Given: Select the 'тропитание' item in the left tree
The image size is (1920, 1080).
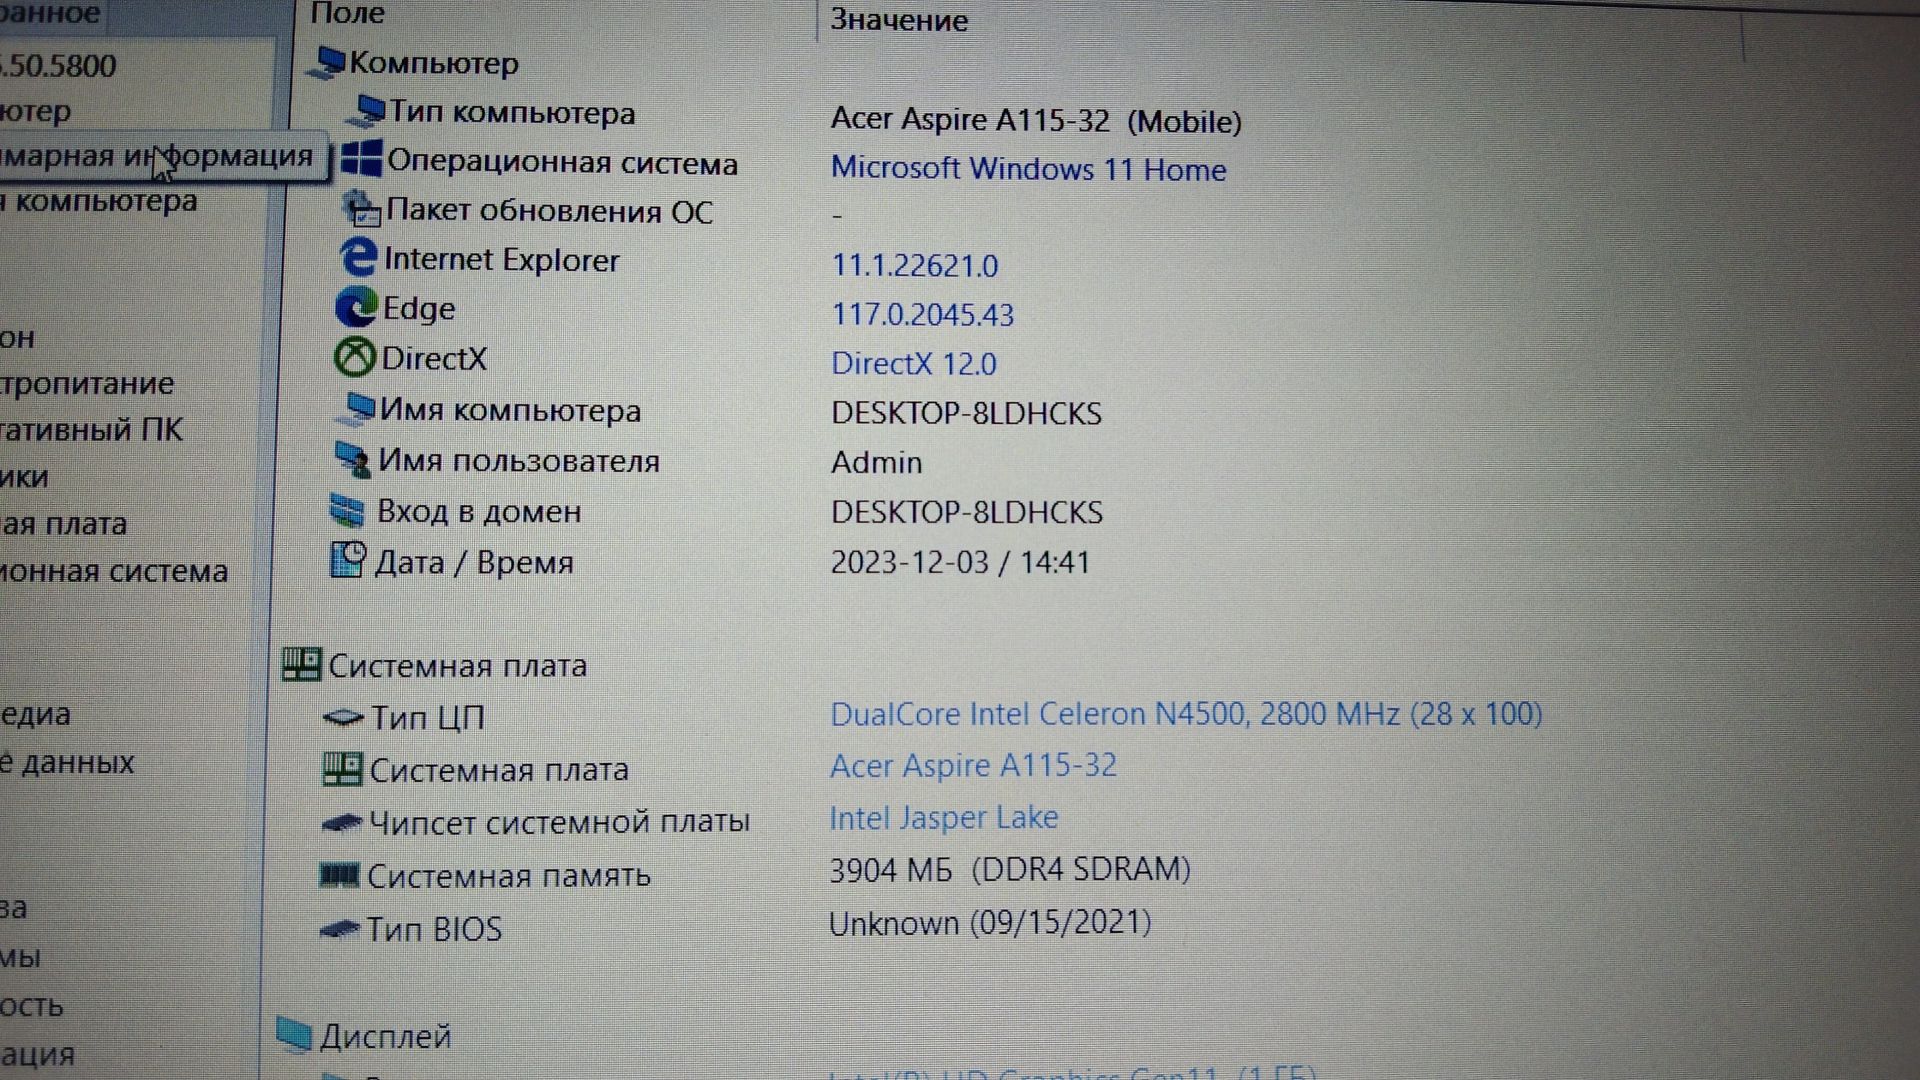Looking at the screenshot, I should coord(87,383).
